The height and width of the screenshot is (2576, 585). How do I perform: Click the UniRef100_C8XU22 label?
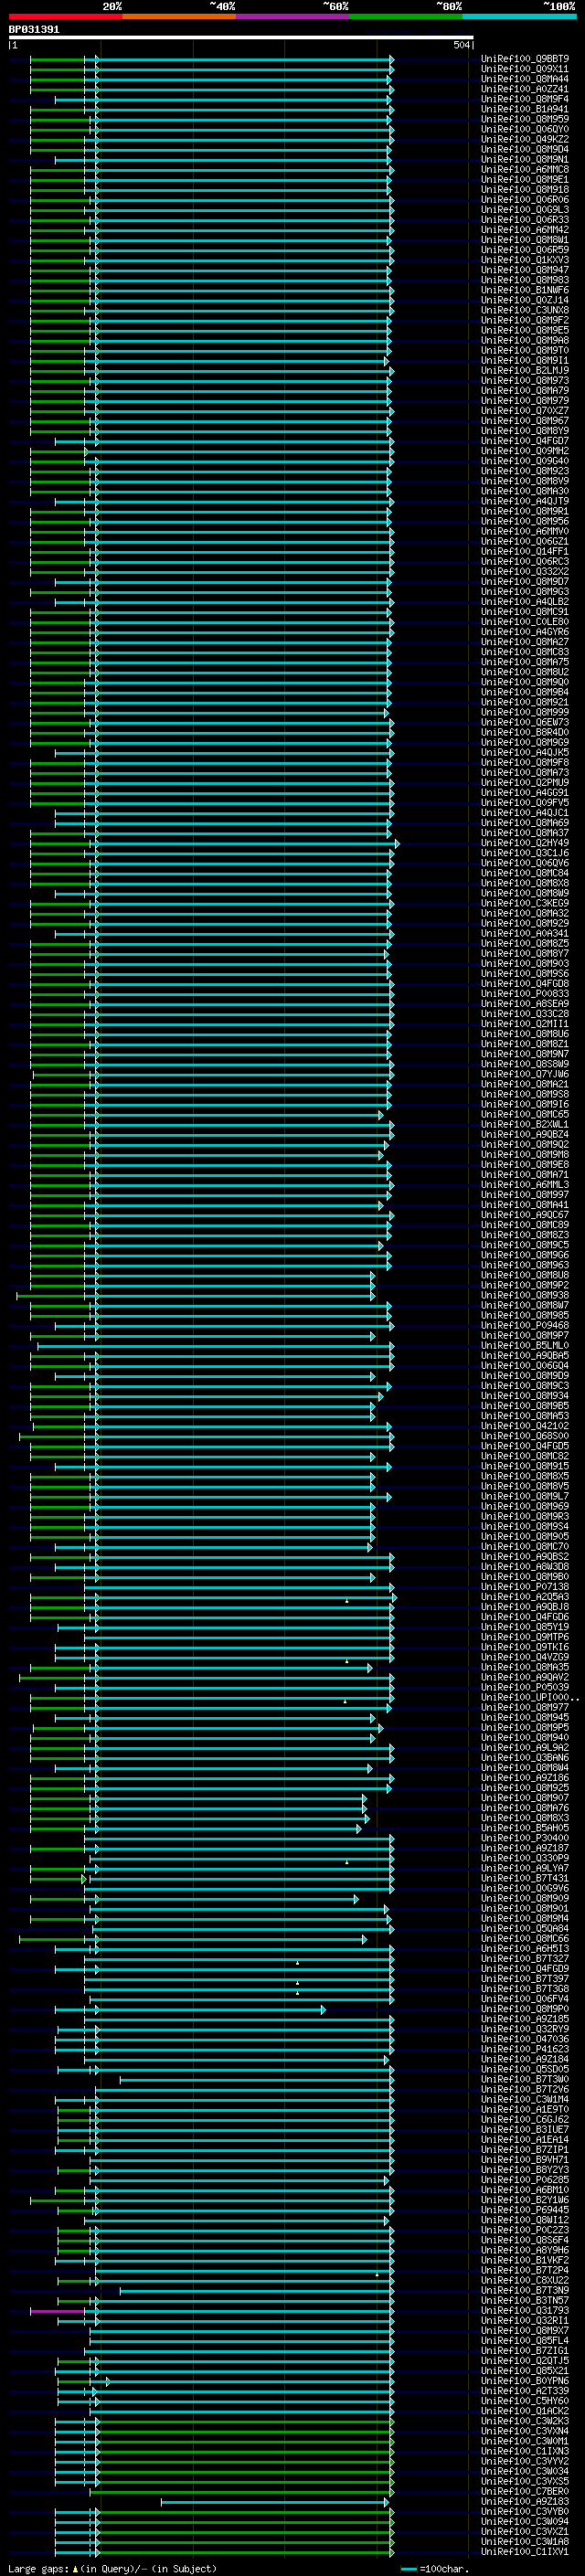pos(524,2280)
